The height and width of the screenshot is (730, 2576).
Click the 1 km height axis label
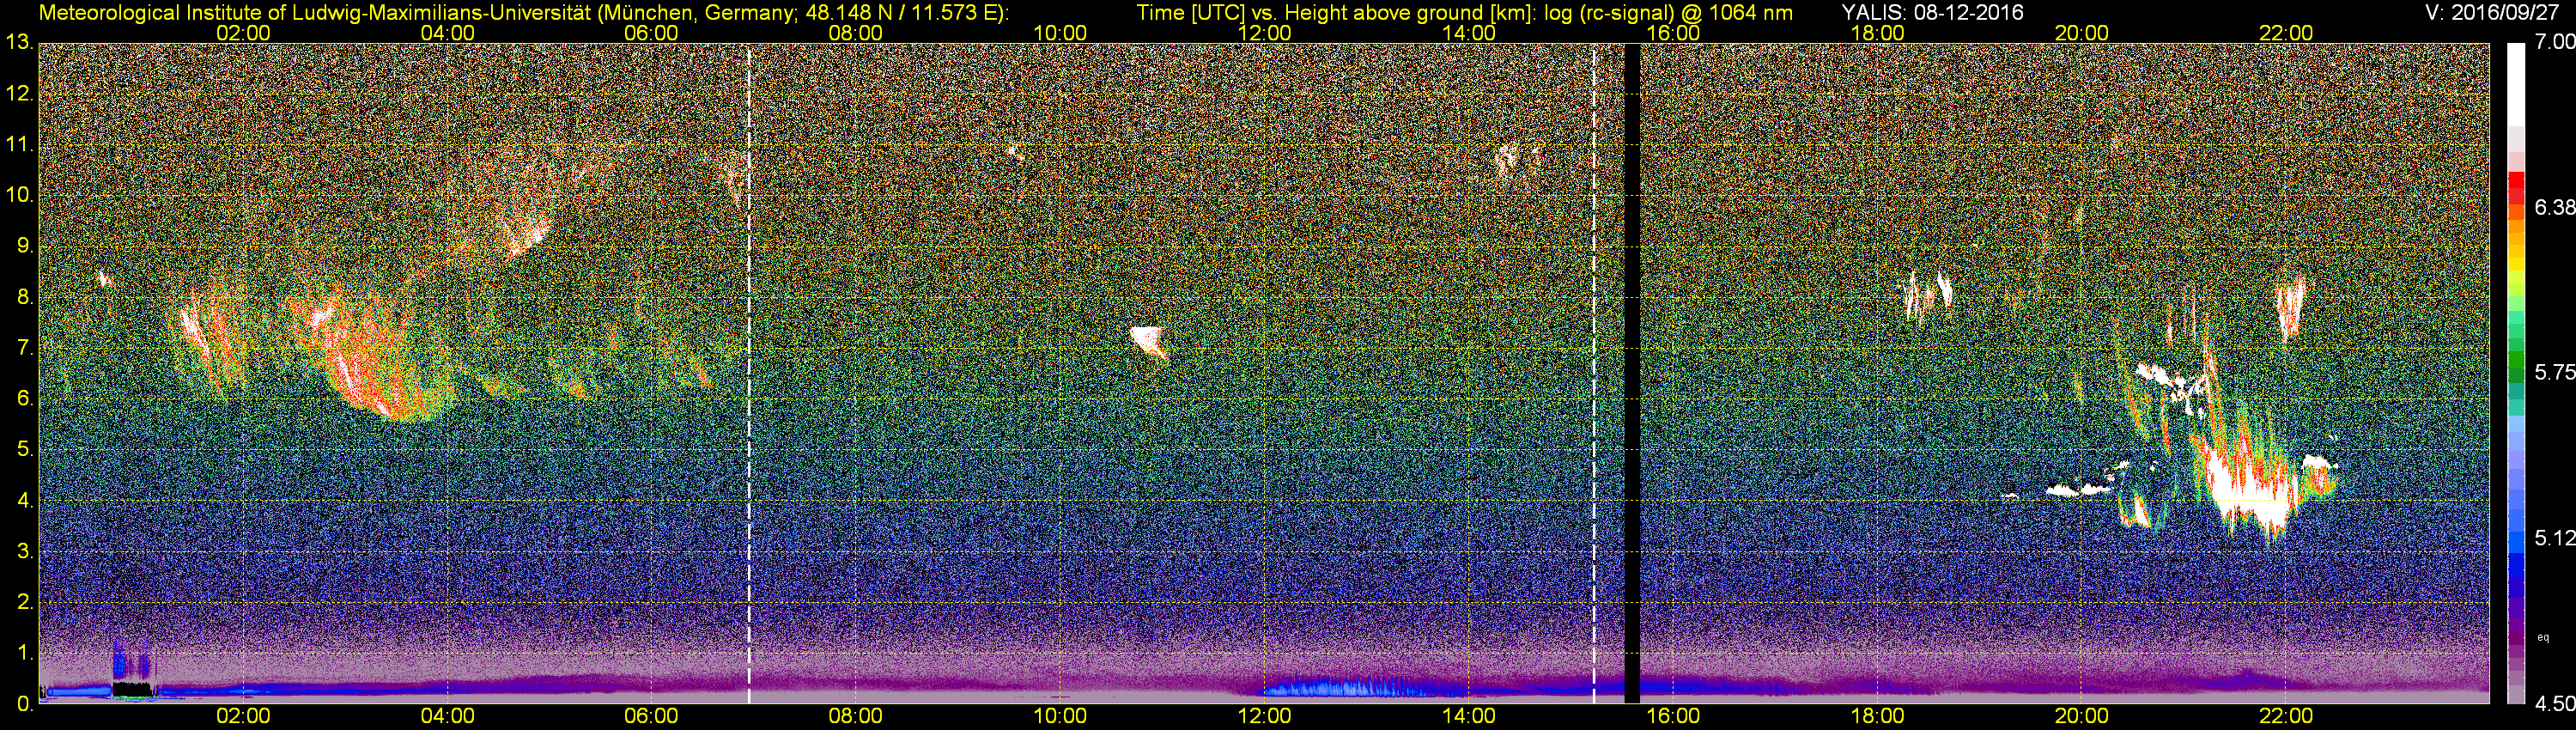[x=25, y=654]
